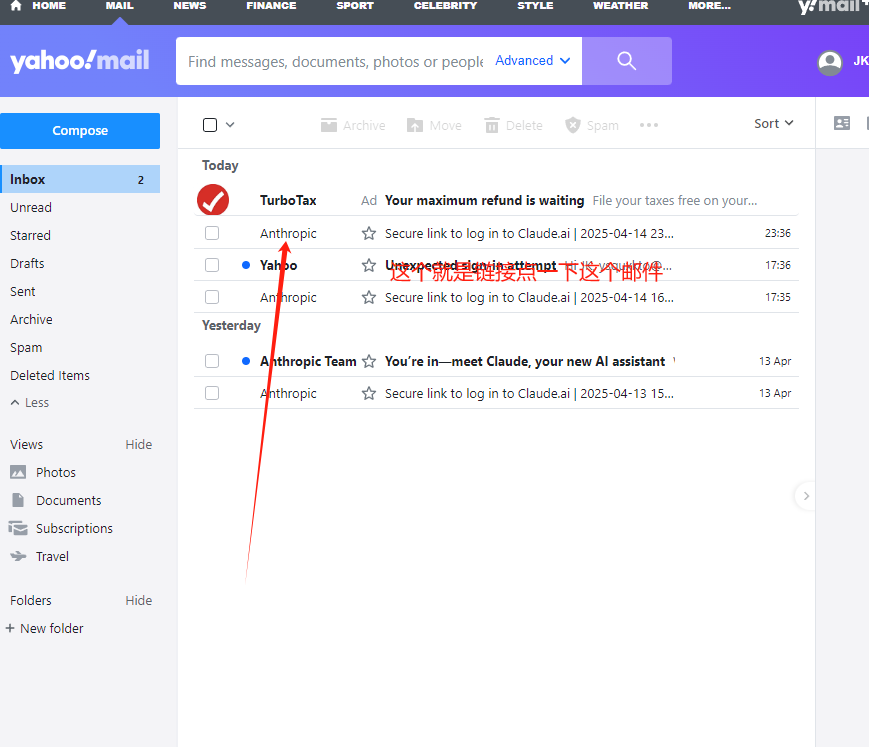Open the select-all dropdown arrow

tap(230, 125)
